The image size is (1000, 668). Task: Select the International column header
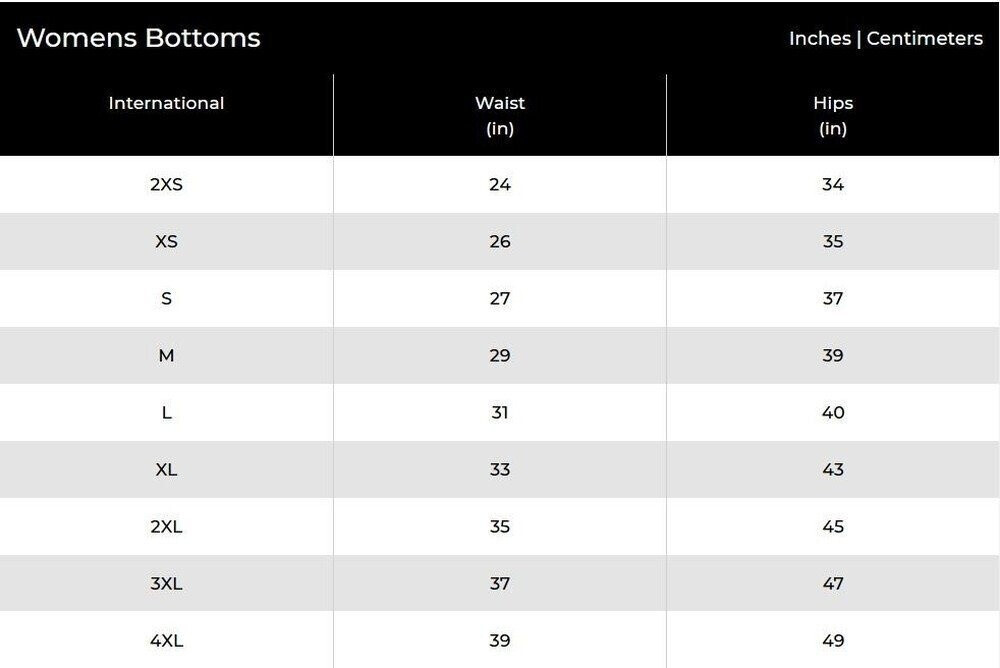tap(166, 103)
